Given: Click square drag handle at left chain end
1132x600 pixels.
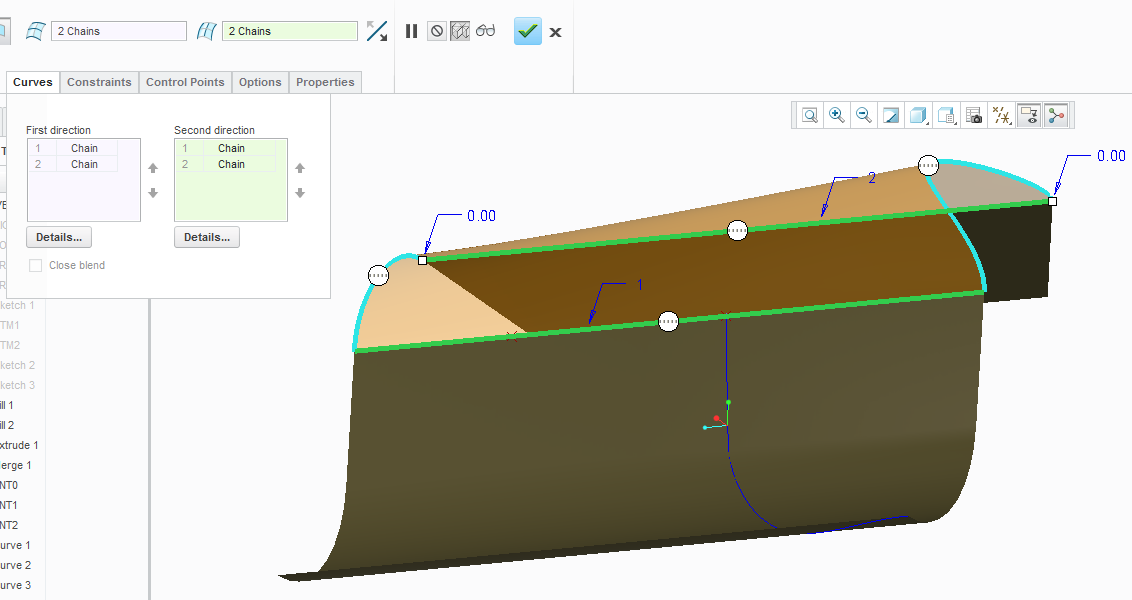Looking at the screenshot, I should [423, 260].
